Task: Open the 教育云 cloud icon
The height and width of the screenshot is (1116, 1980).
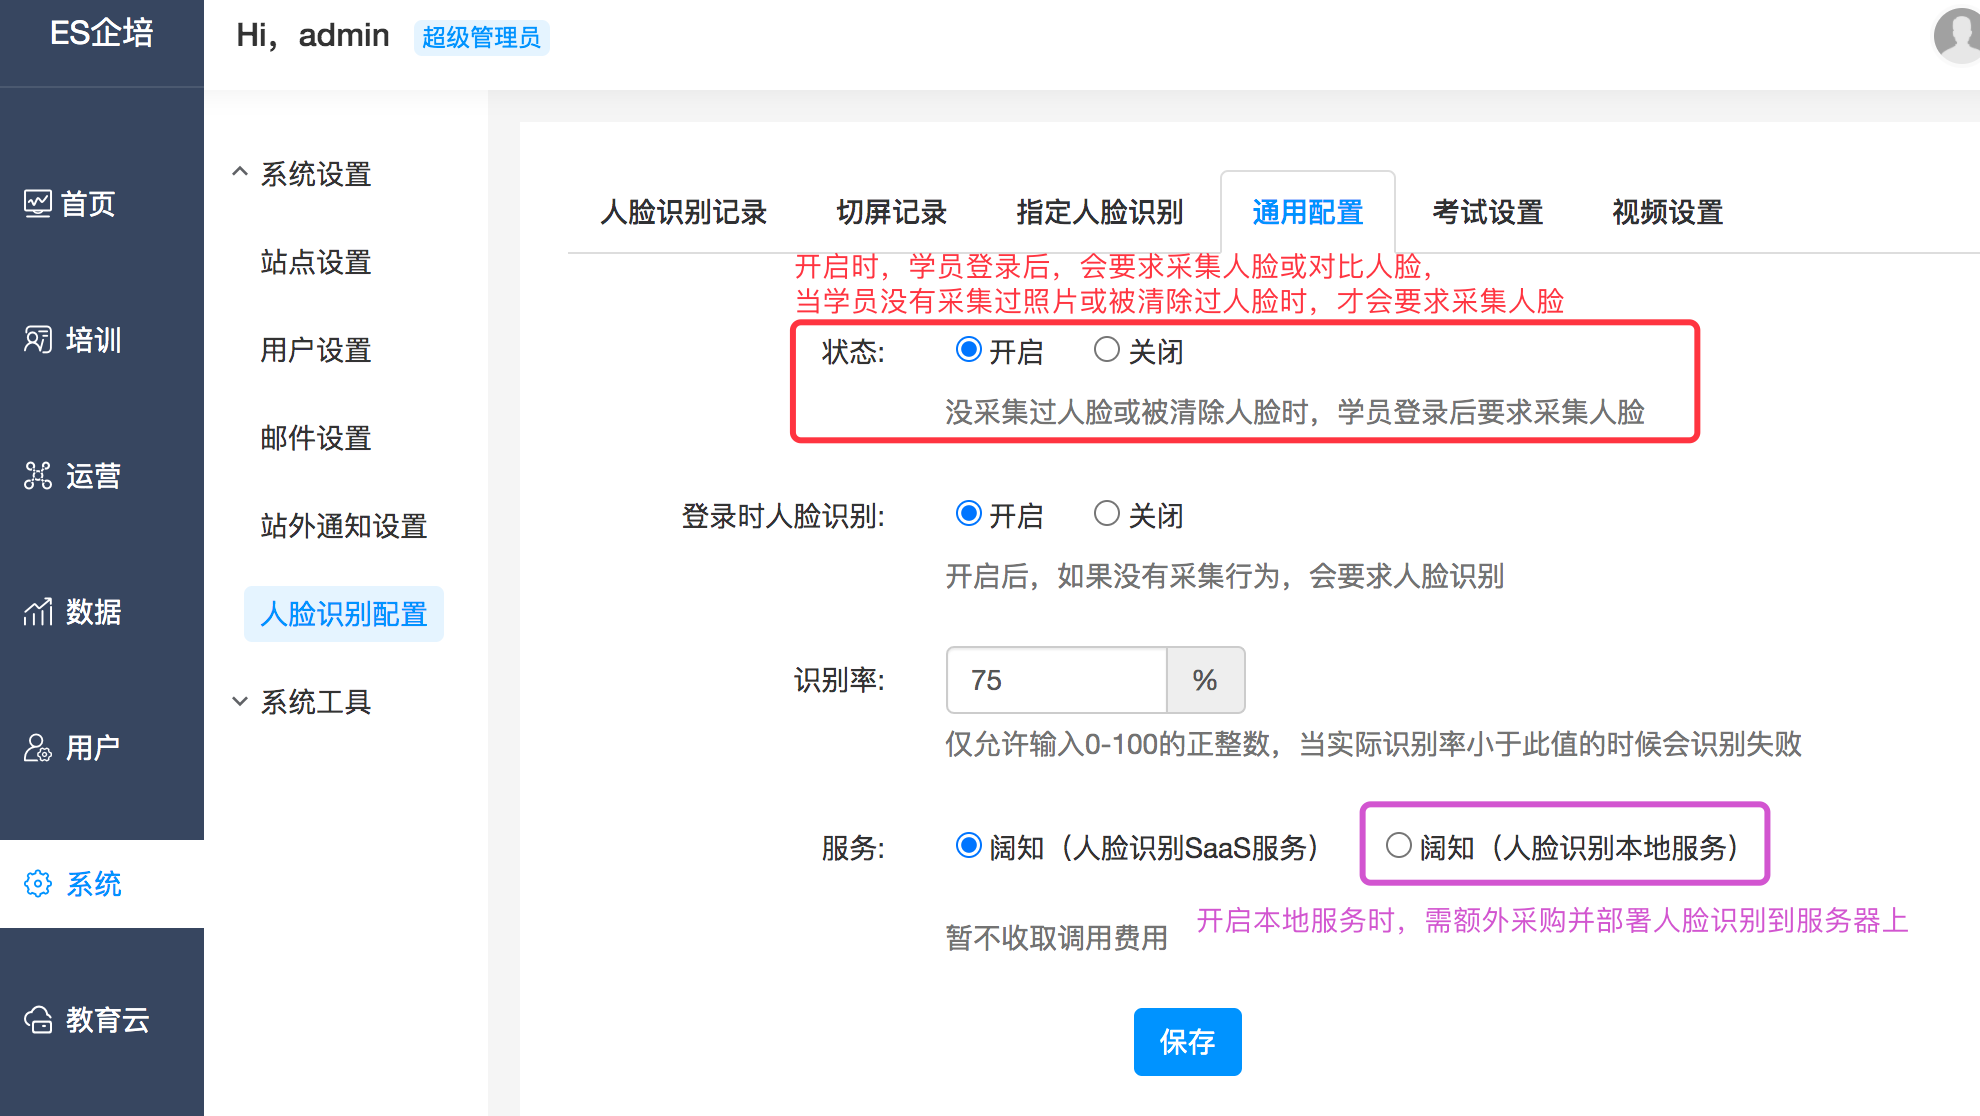Action: pos(38,1020)
